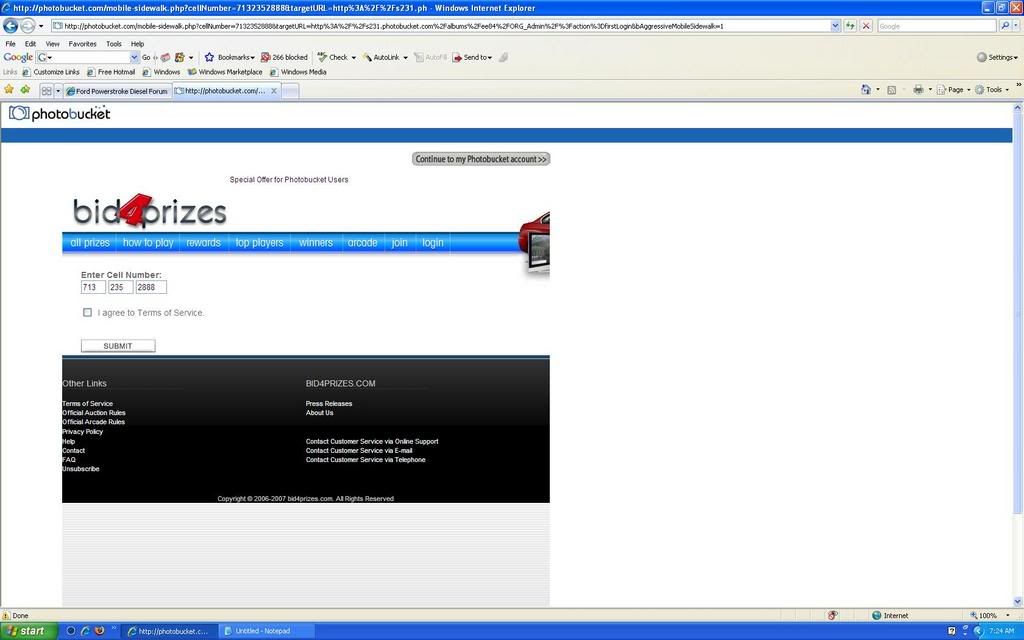Open Favorites Center via the yellow star icon
The width and height of the screenshot is (1024, 640).
point(9,89)
